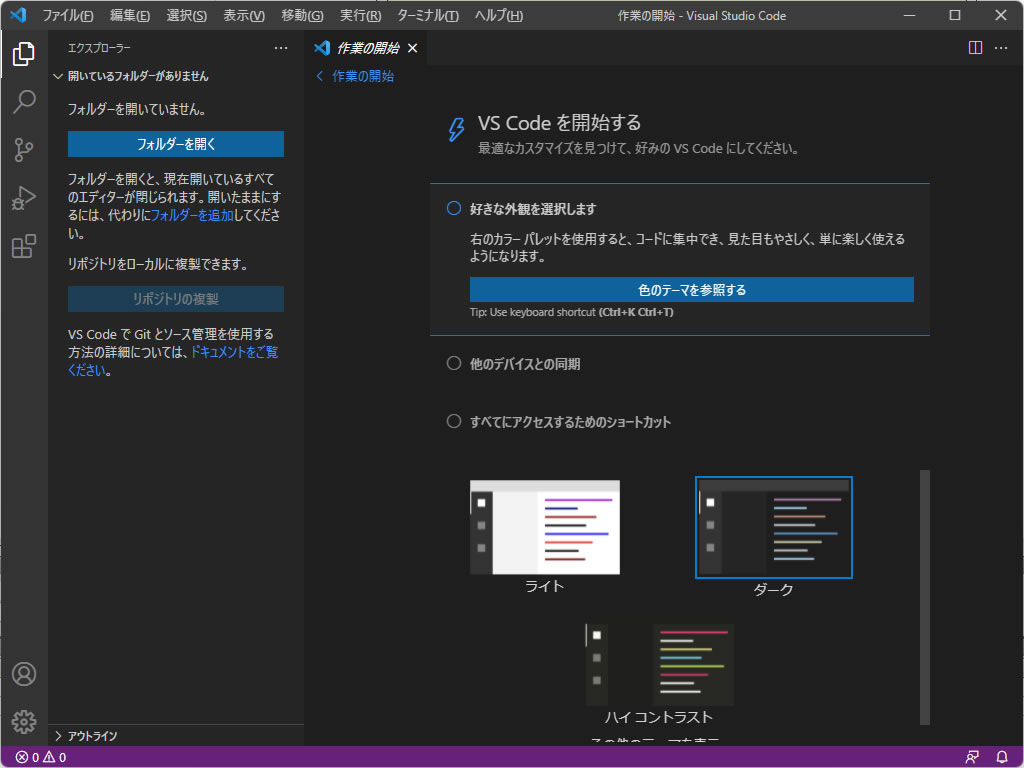Select the すべてにアクセスするためのショートカット step circle
This screenshot has height=768, width=1024.
tap(454, 422)
